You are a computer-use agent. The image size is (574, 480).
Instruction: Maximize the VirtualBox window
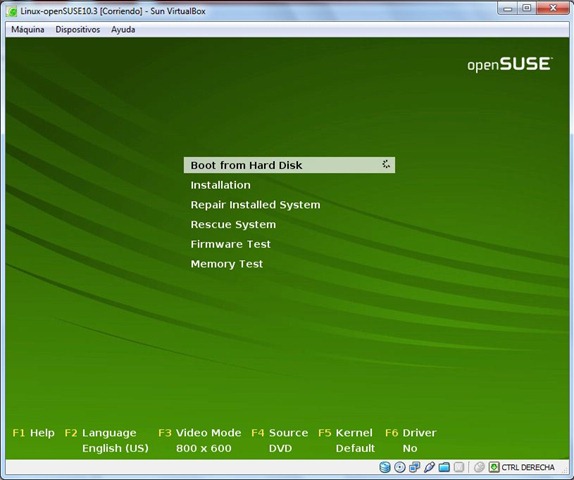coord(526,9)
